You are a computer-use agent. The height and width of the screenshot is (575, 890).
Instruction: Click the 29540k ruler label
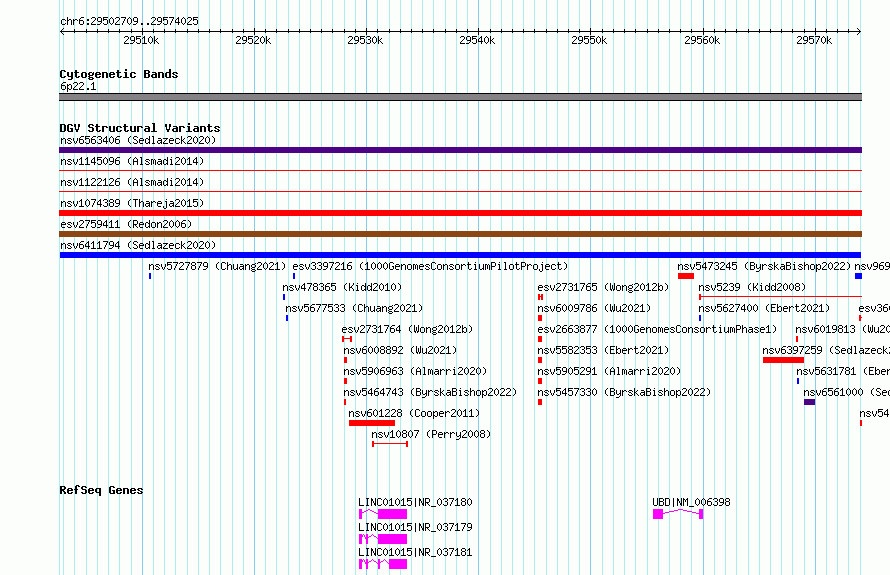pyautogui.click(x=477, y=40)
